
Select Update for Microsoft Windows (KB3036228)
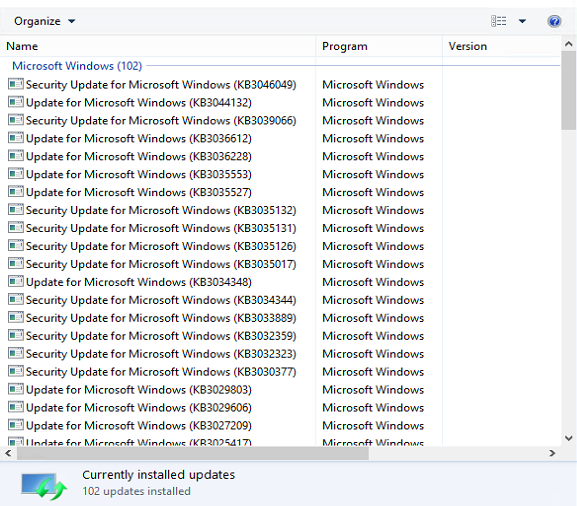point(139,157)
